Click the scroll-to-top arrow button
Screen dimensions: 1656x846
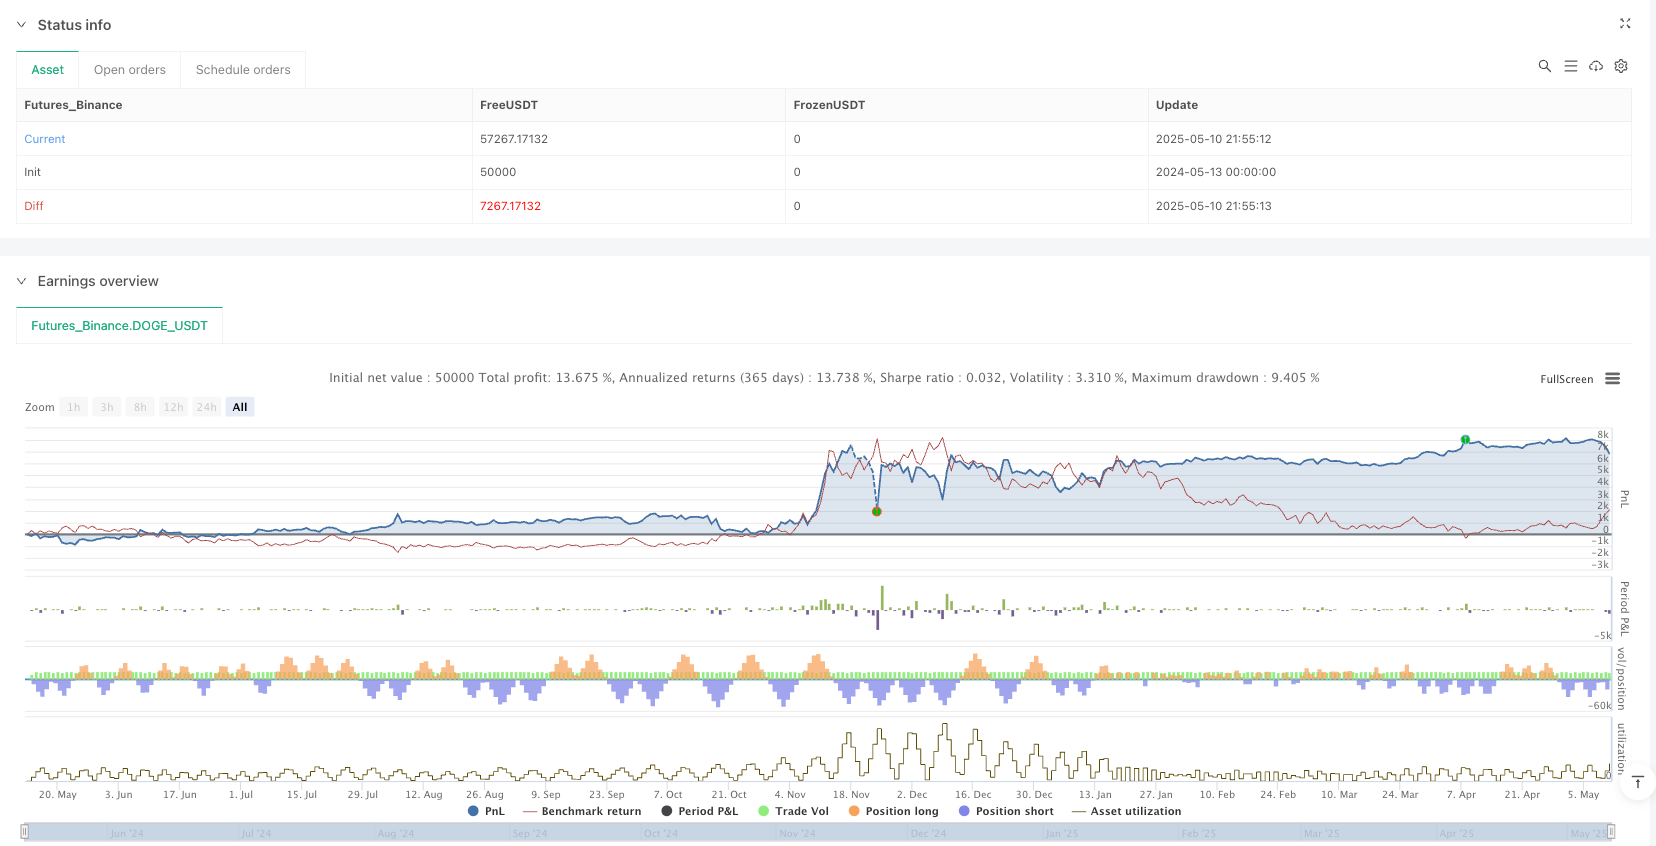pos(1637,782)
